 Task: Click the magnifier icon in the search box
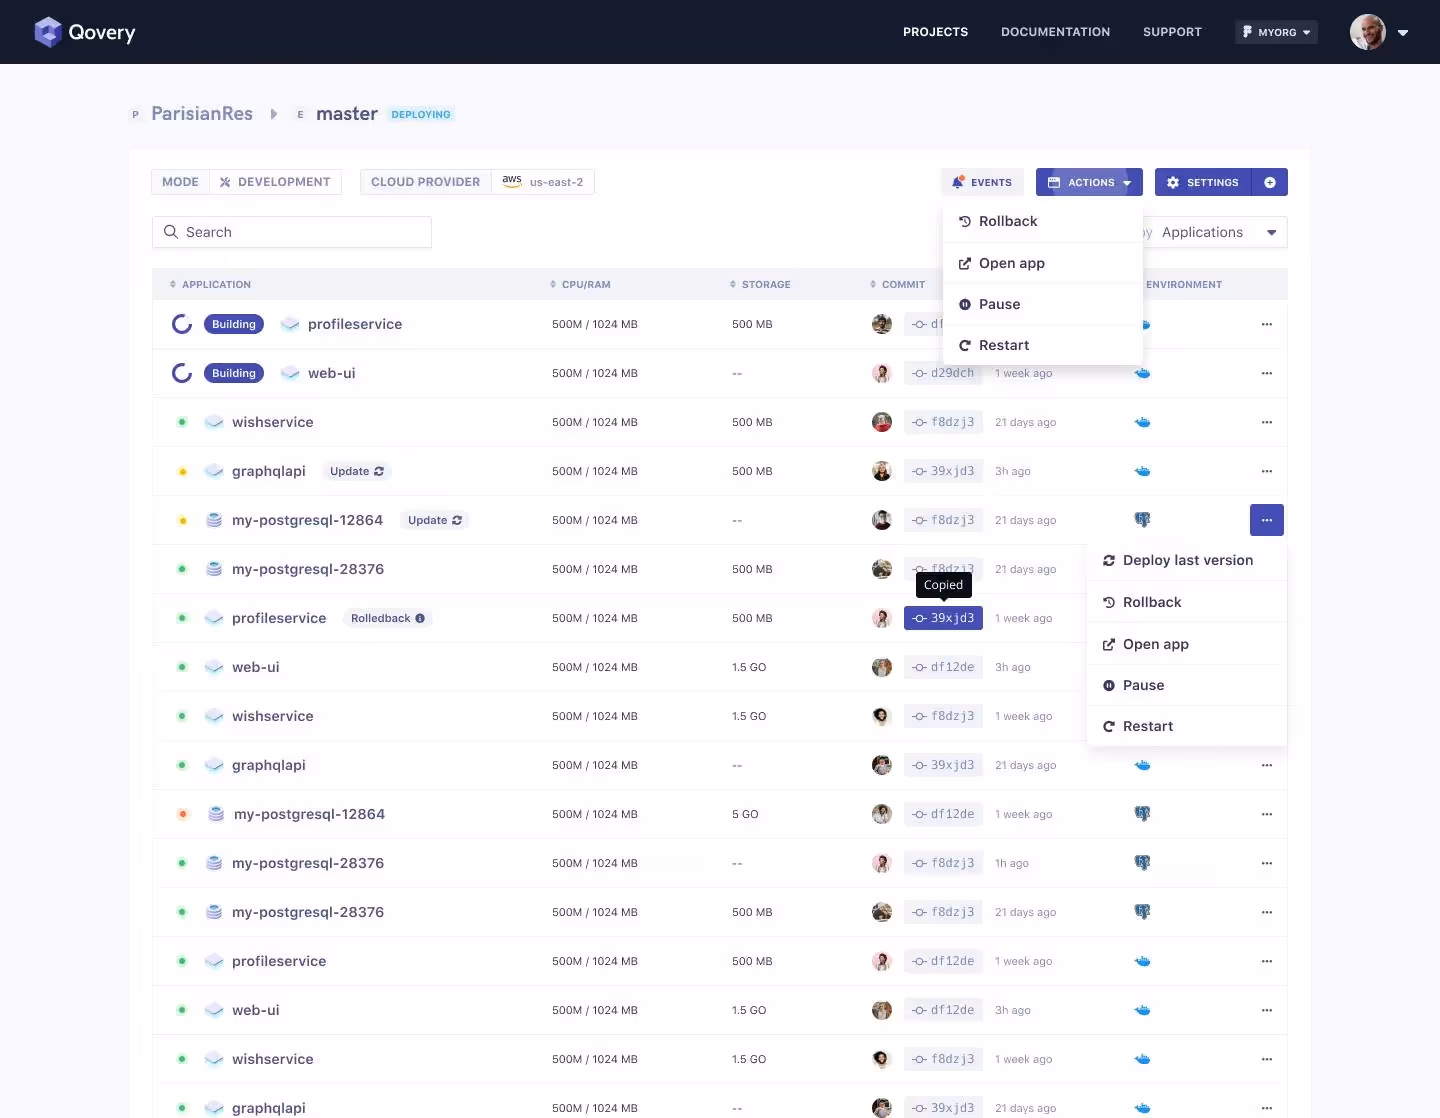171,232
